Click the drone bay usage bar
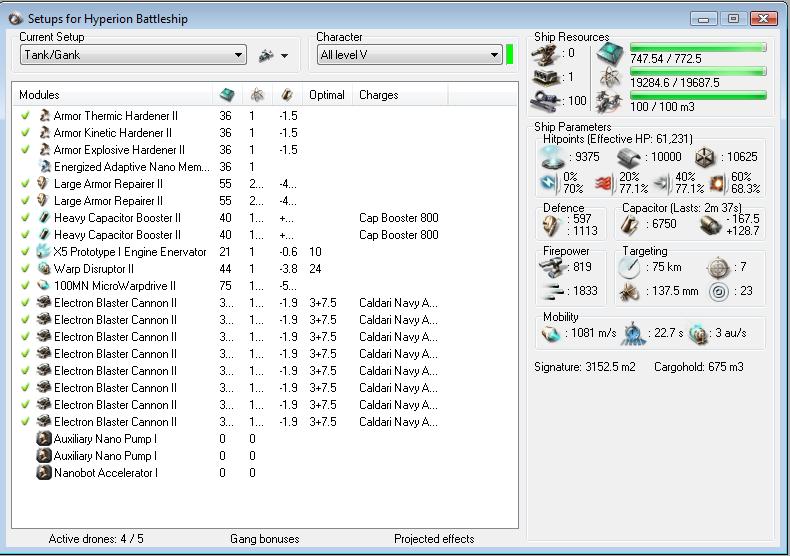 [x=698, y=95]
